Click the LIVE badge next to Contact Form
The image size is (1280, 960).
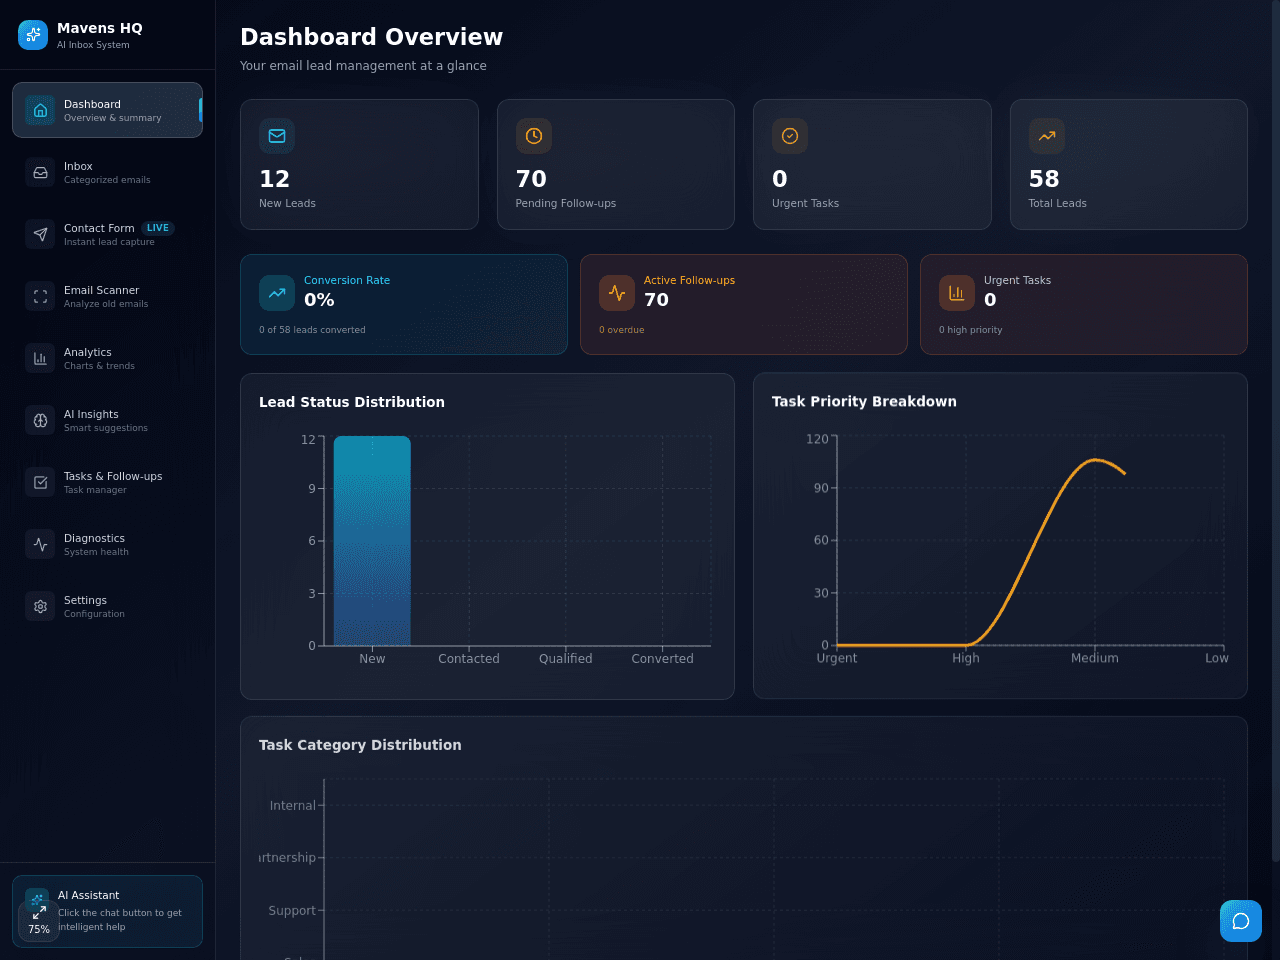point(158,228)
